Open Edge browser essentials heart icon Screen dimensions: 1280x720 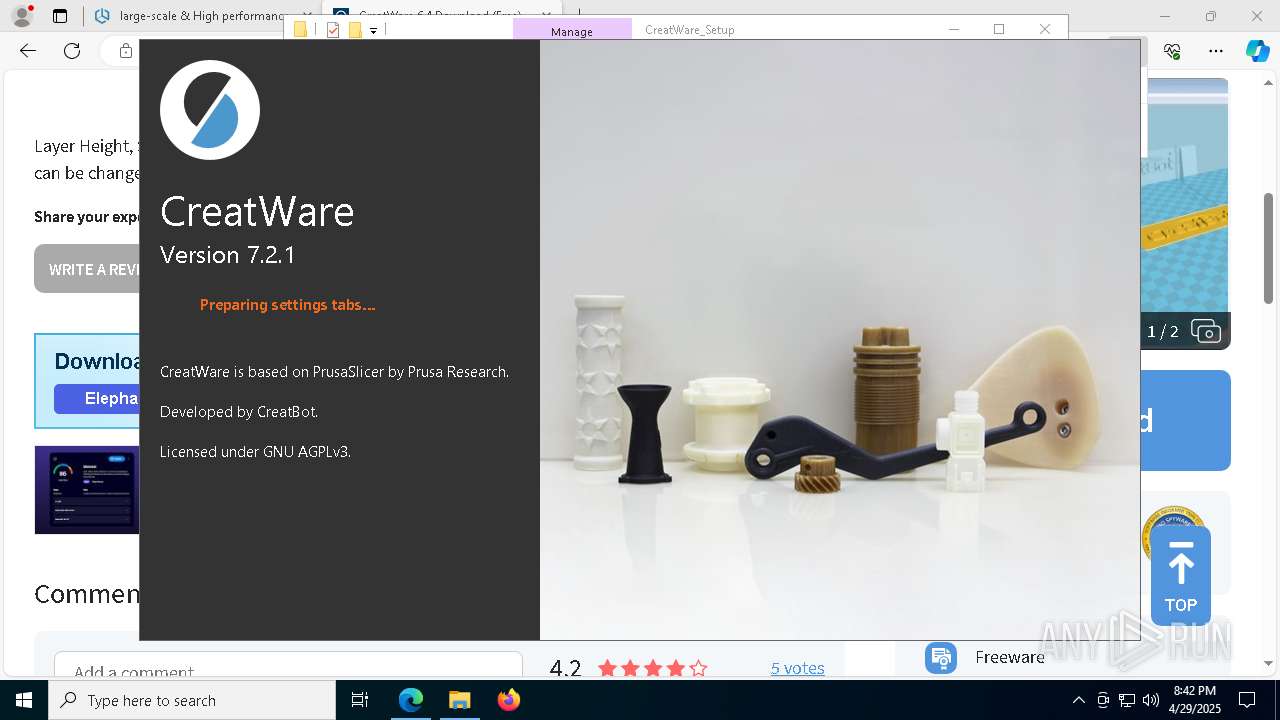(x=1172, y=51)
